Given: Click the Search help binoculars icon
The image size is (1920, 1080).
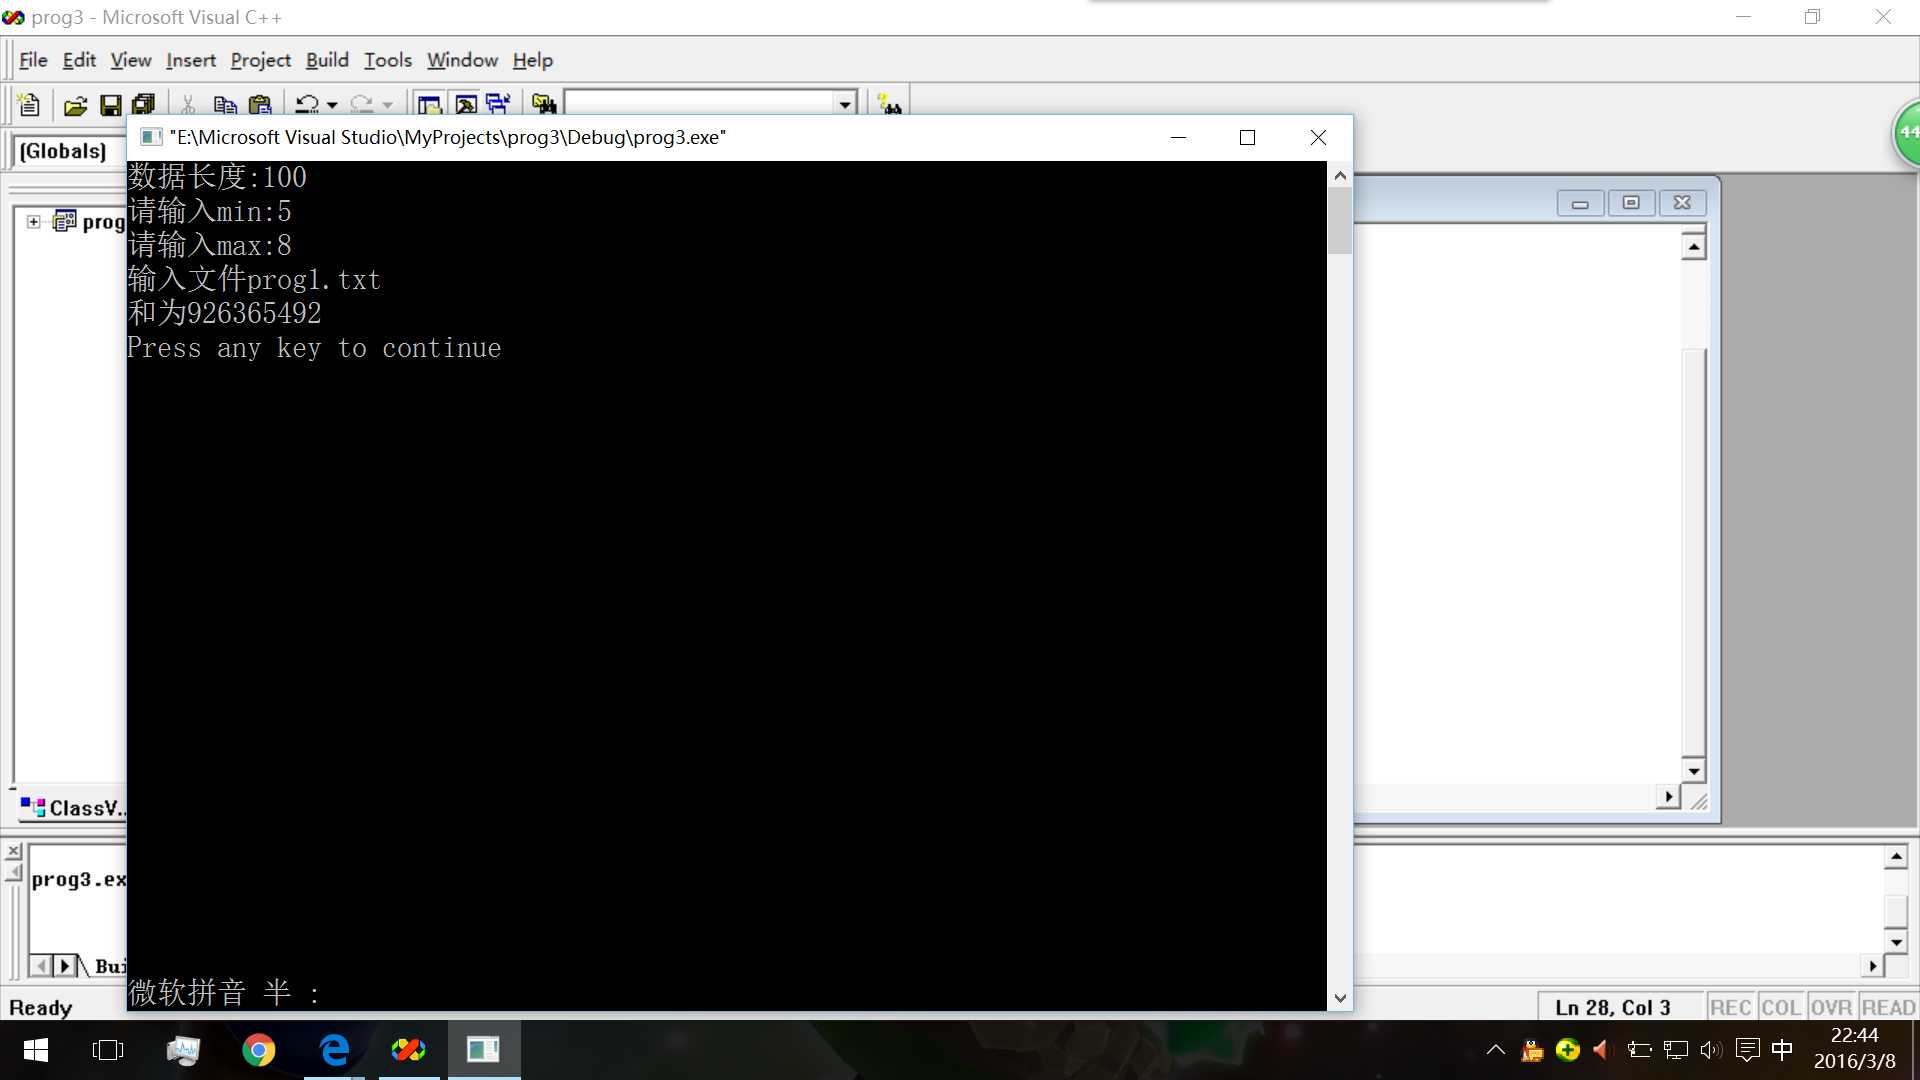Looking at the screenshot, I should click(x=889, y=104).
